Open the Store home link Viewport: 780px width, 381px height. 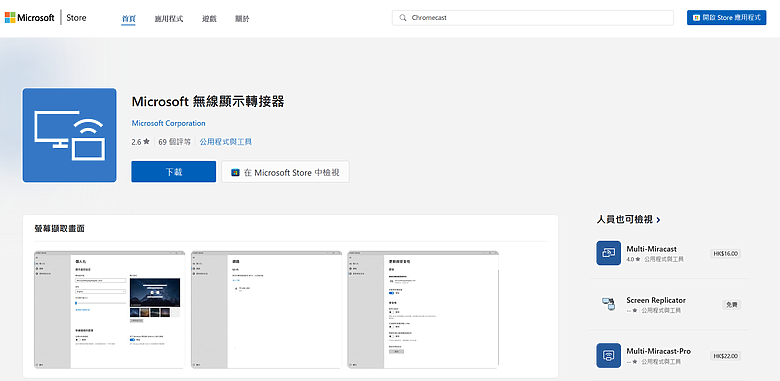pos(76,18)
